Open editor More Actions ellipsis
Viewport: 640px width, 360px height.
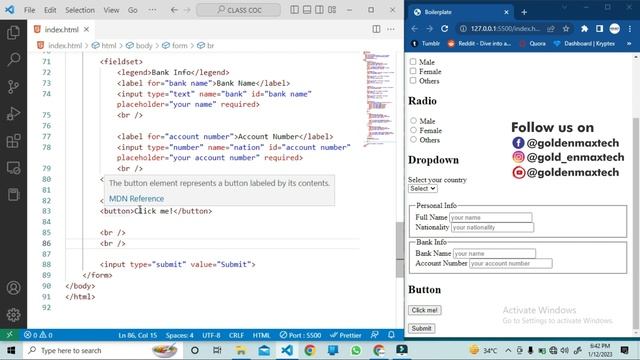coord(391,29)
